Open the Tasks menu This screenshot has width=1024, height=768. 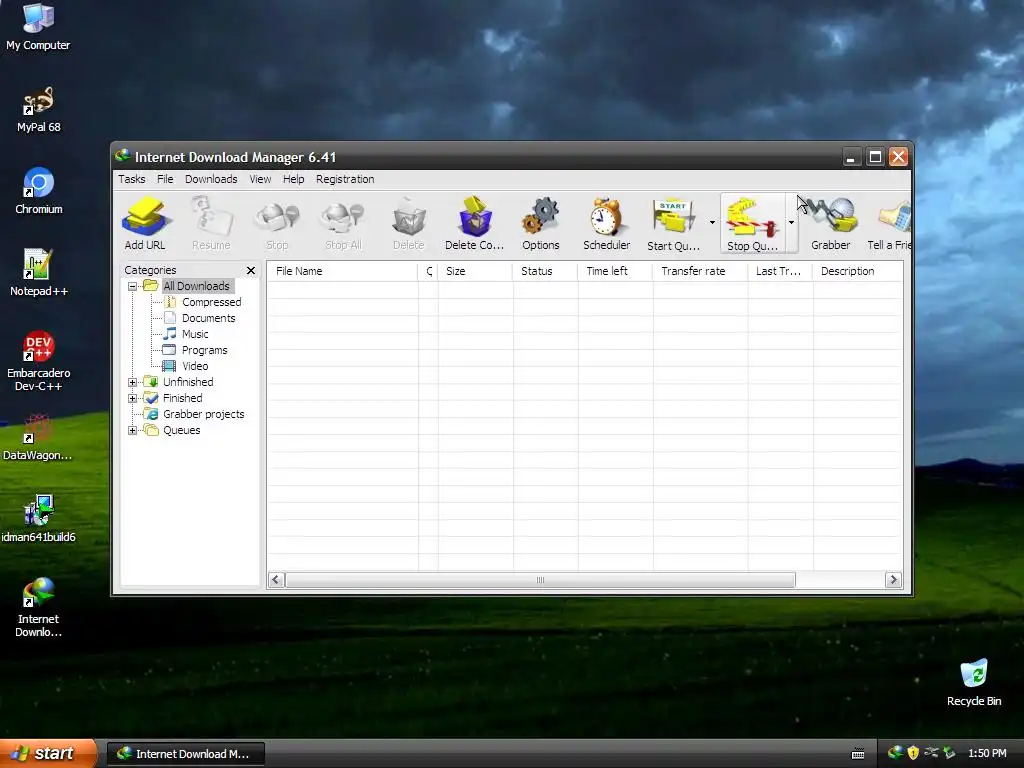131,179
